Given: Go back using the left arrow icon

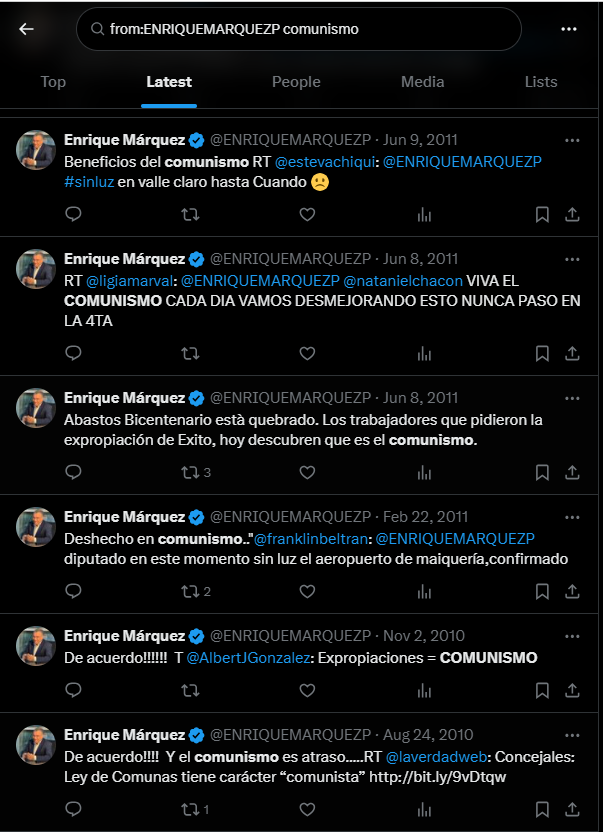Looking at the screenshot, I should coord(26,29).
